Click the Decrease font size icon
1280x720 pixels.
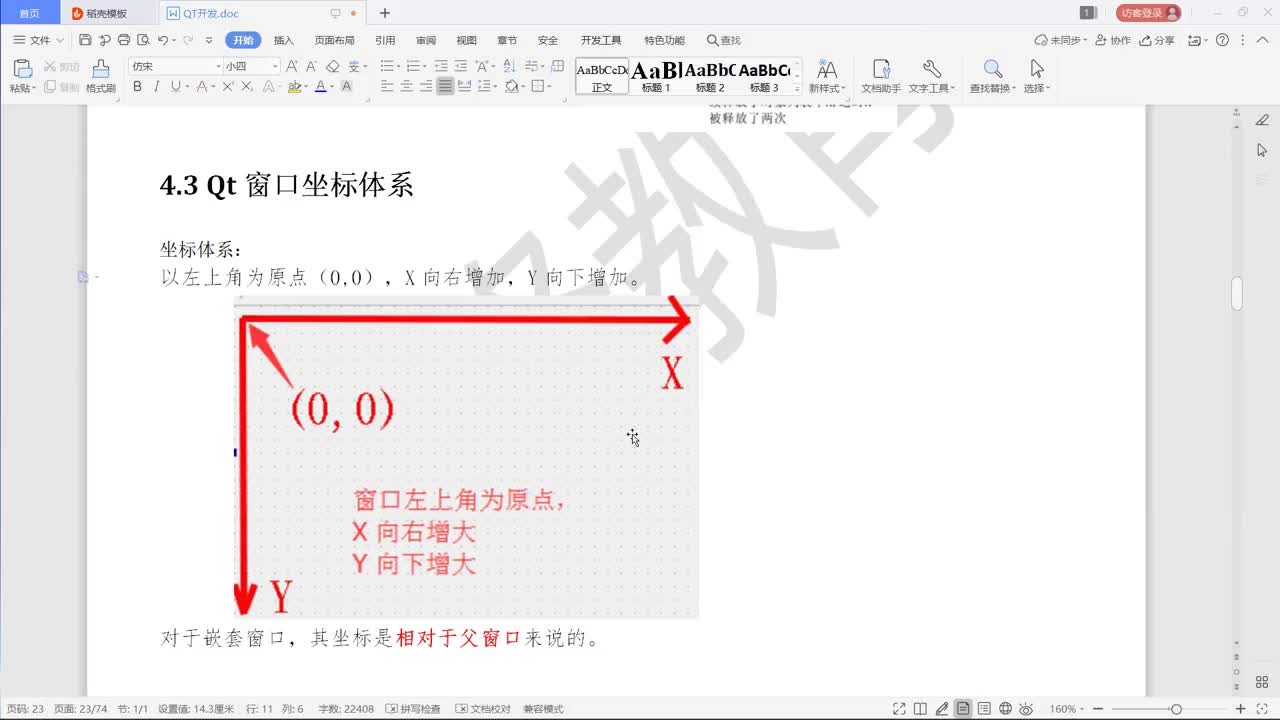coord(312,66)
